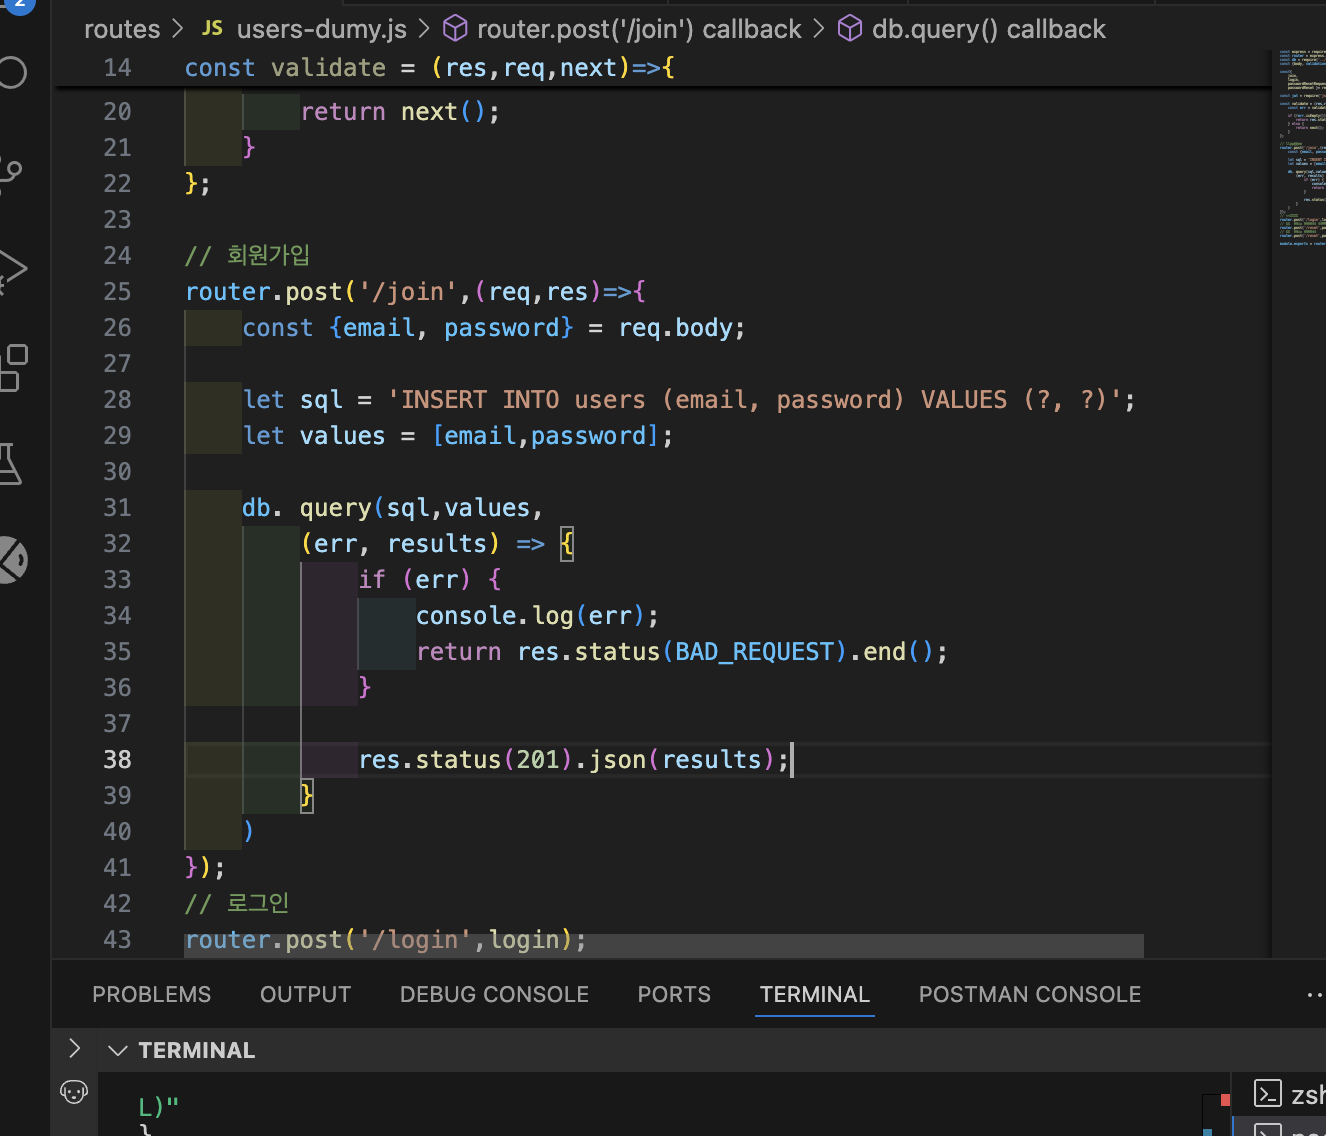
Task: Click 'BAD_REQUEST' constant on line 35
Action: [x=755, y=652]
